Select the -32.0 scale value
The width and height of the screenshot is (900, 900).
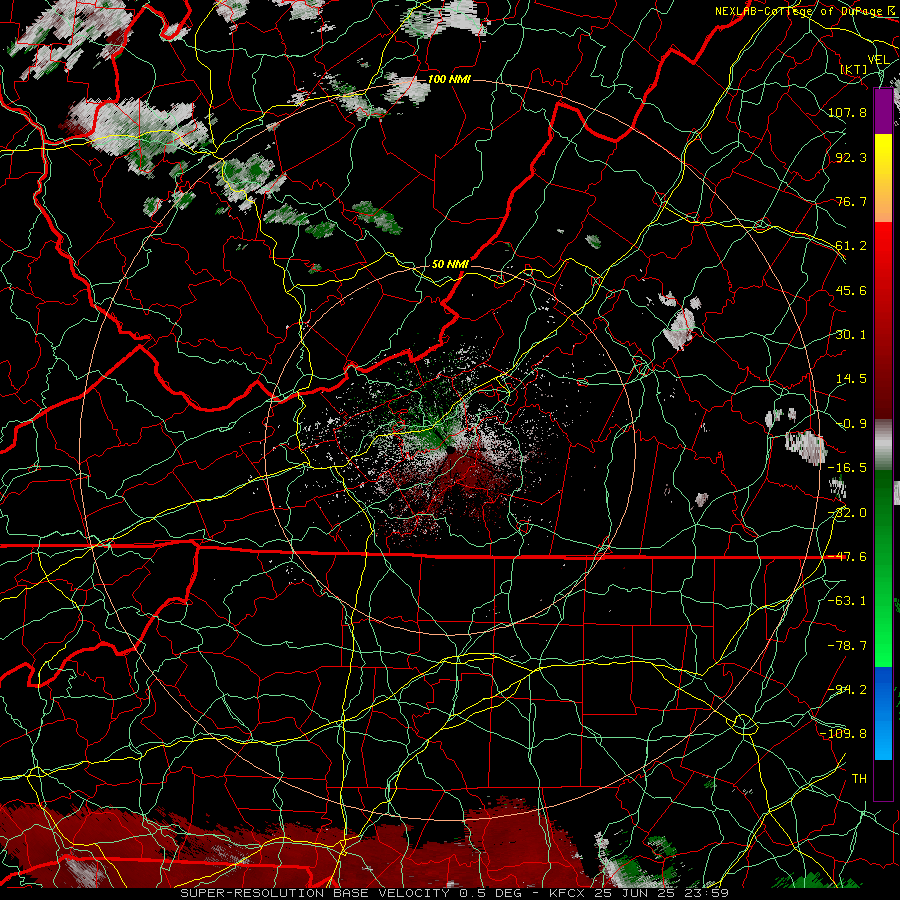point(847,513)
